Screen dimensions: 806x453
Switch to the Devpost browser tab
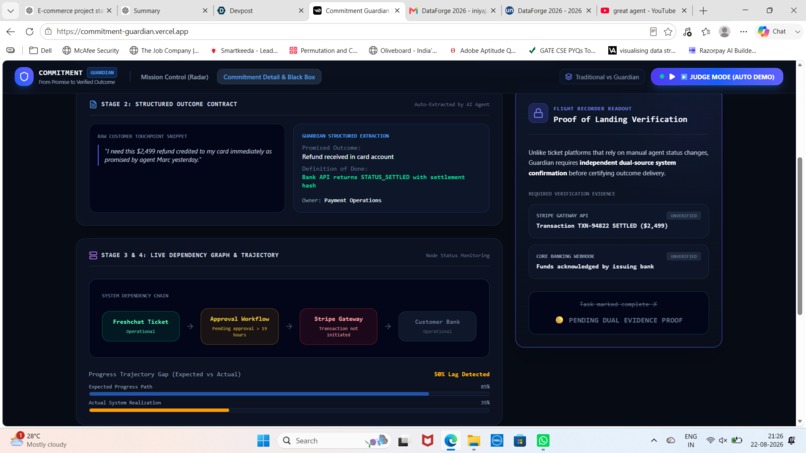click(258, 10)
